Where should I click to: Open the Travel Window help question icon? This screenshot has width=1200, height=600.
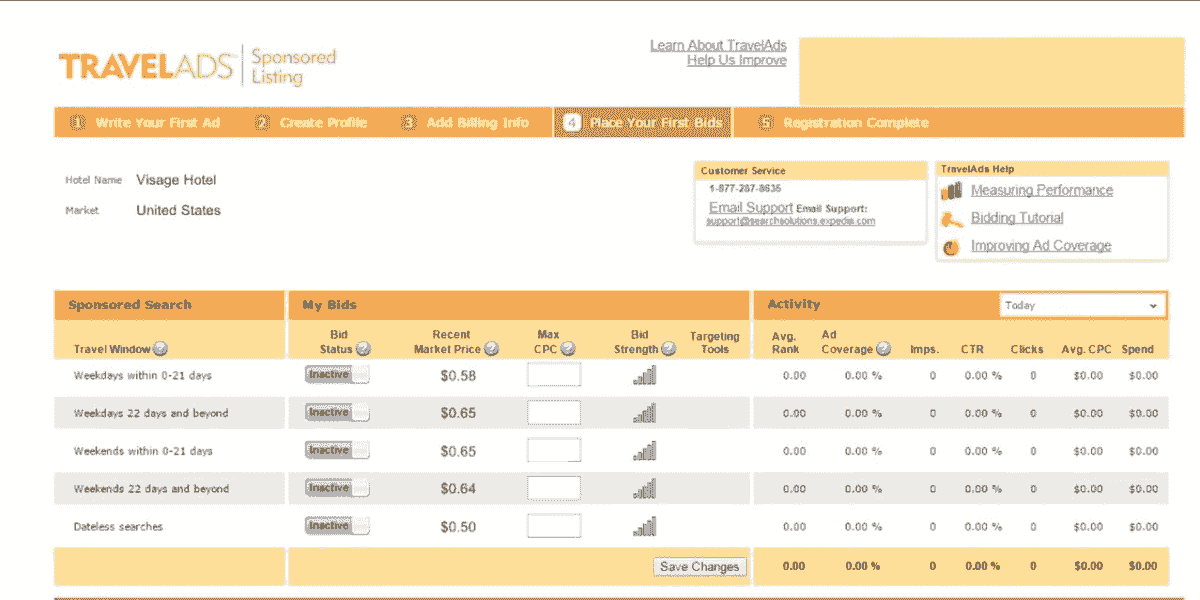click(x=160, y=349)
